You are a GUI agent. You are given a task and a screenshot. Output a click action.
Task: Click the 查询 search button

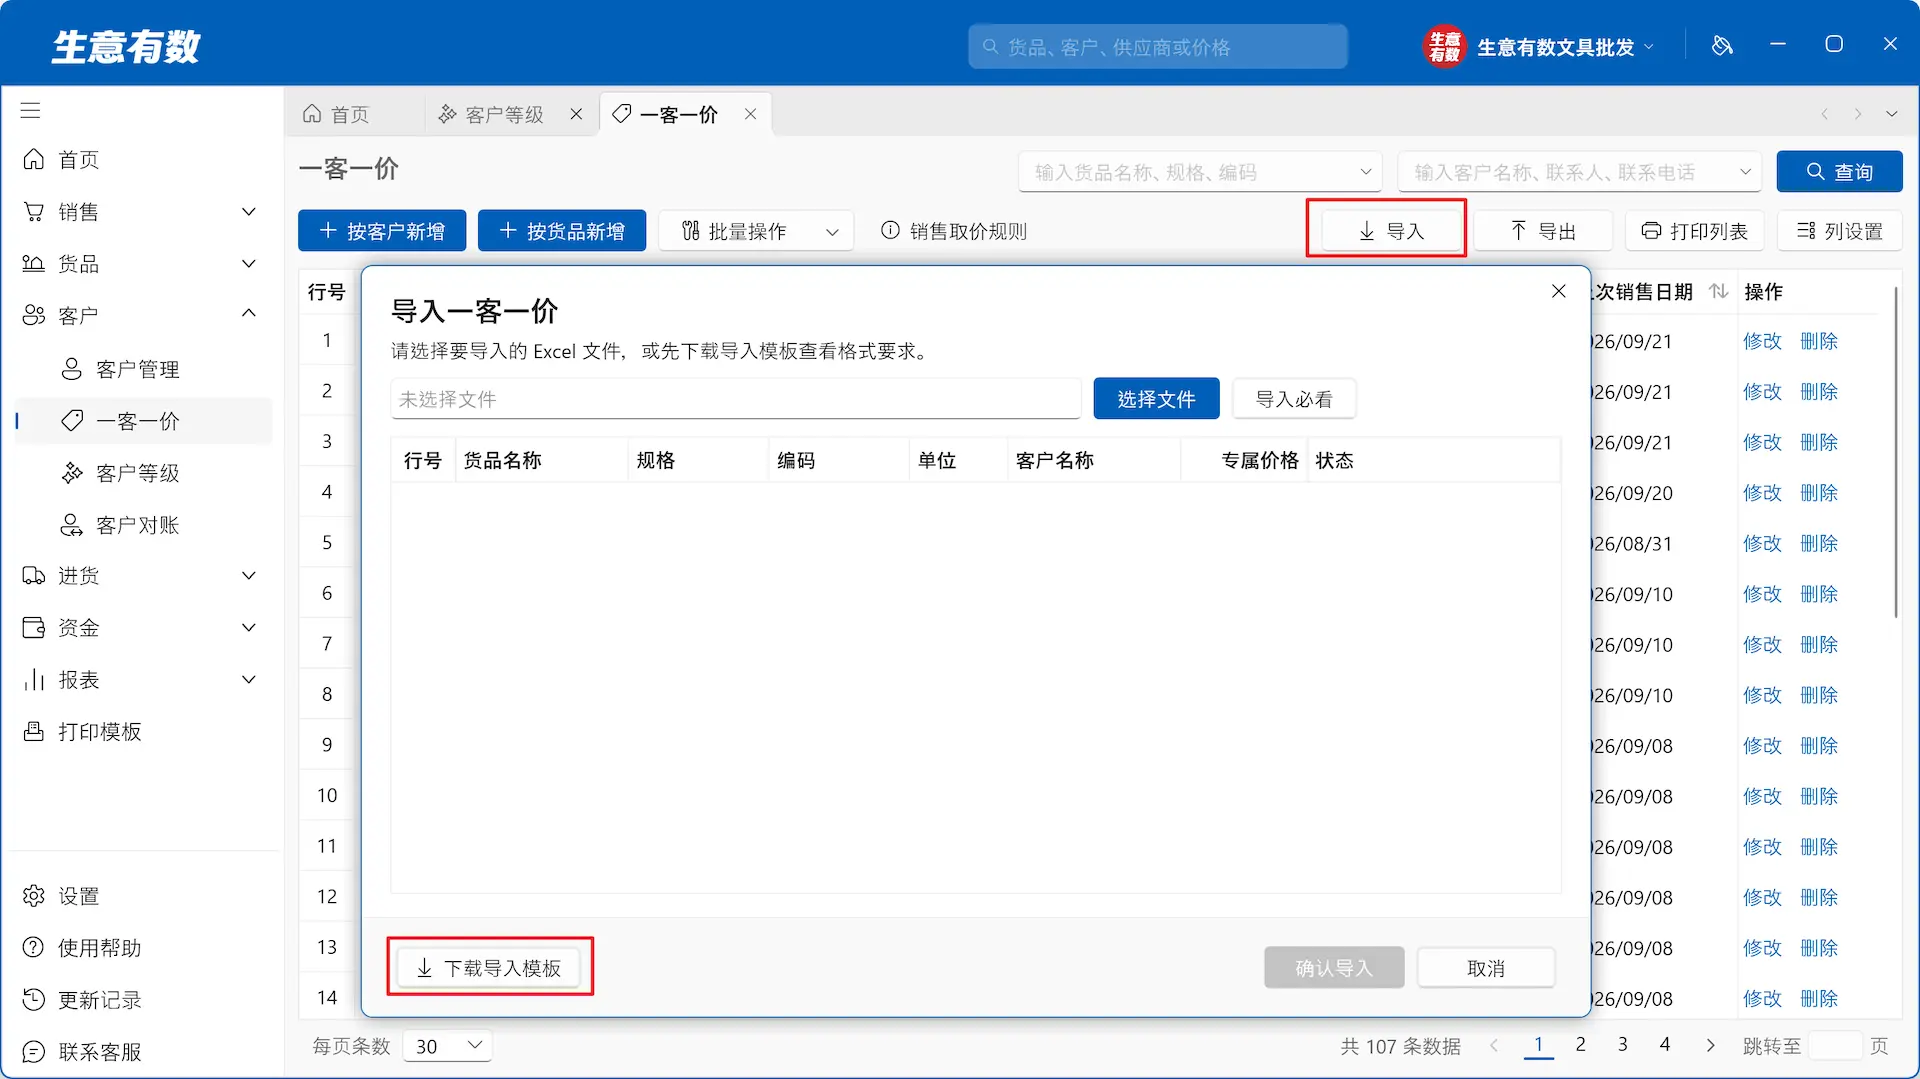pyautogui.click(x=1839, y=172)
